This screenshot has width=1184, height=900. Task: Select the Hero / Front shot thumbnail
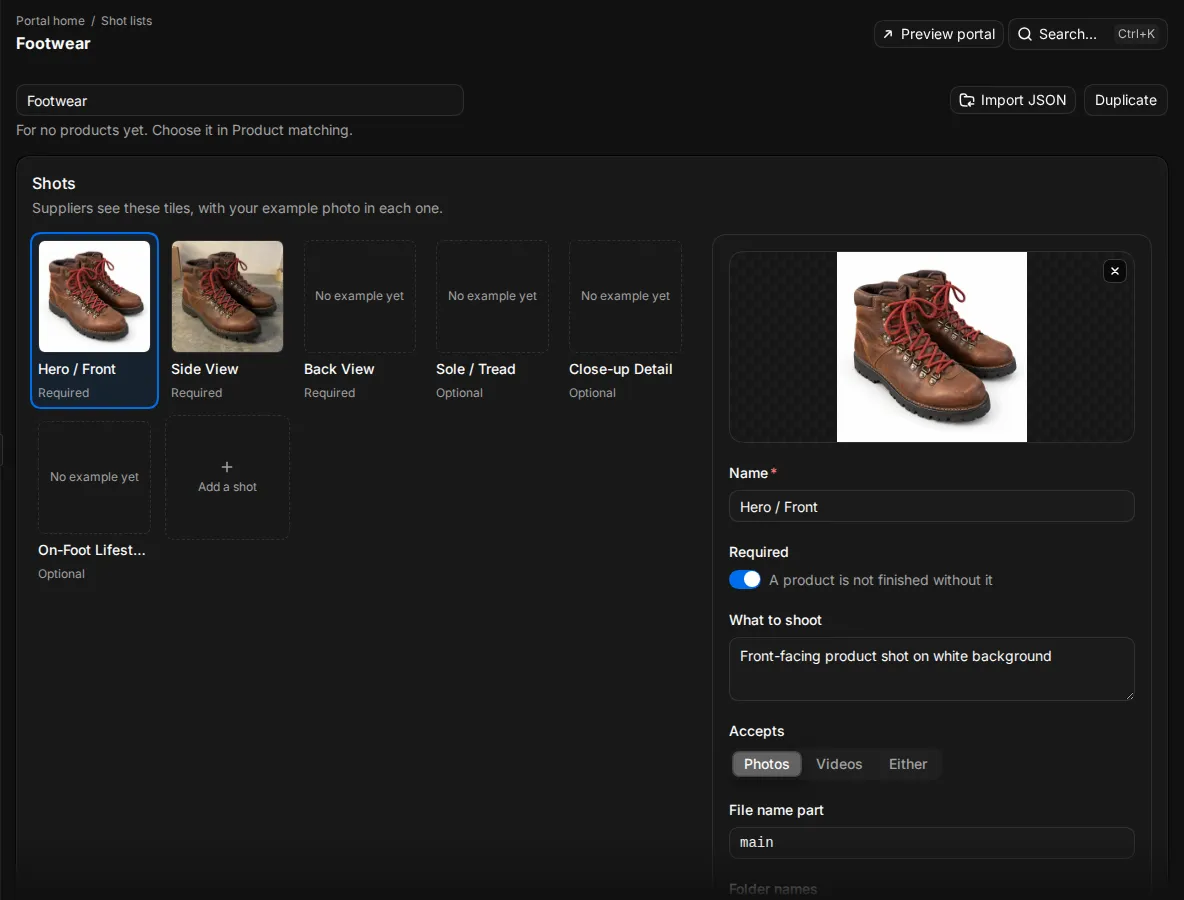[94, 296]
